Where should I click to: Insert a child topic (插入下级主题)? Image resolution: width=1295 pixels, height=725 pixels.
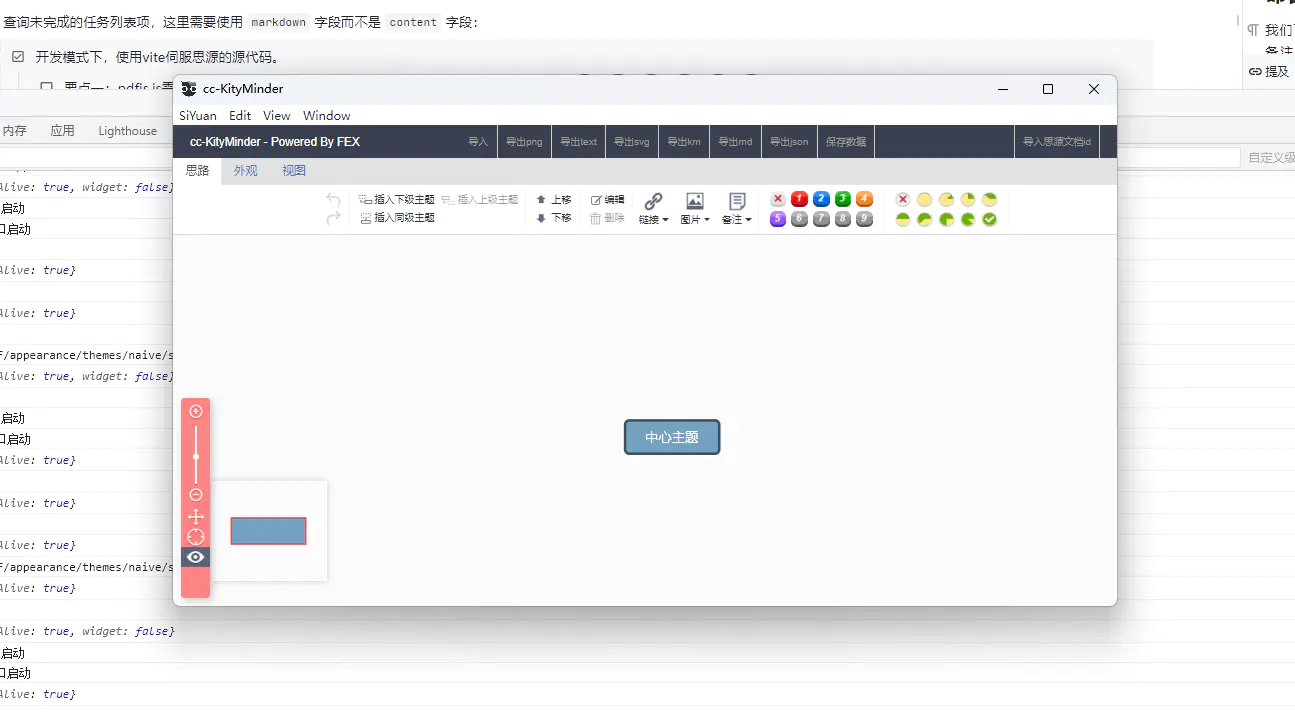coord(397,200)
